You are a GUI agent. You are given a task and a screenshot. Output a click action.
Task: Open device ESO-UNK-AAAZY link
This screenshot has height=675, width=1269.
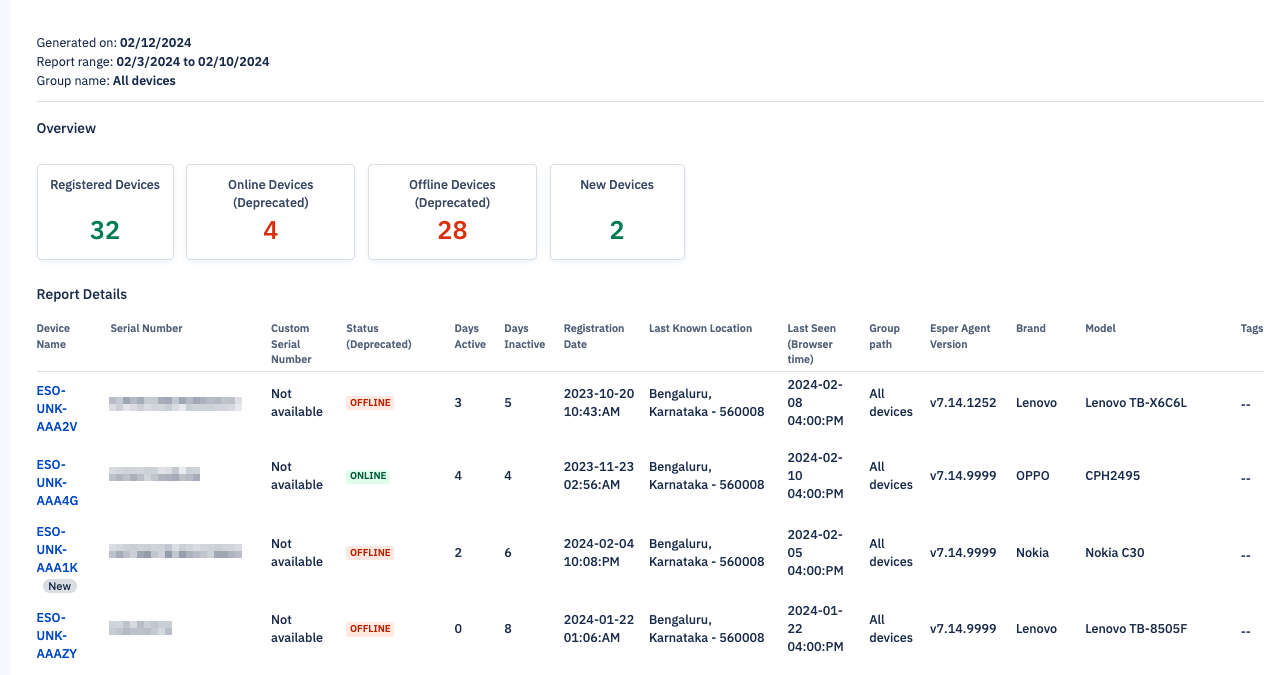[57, 636]
